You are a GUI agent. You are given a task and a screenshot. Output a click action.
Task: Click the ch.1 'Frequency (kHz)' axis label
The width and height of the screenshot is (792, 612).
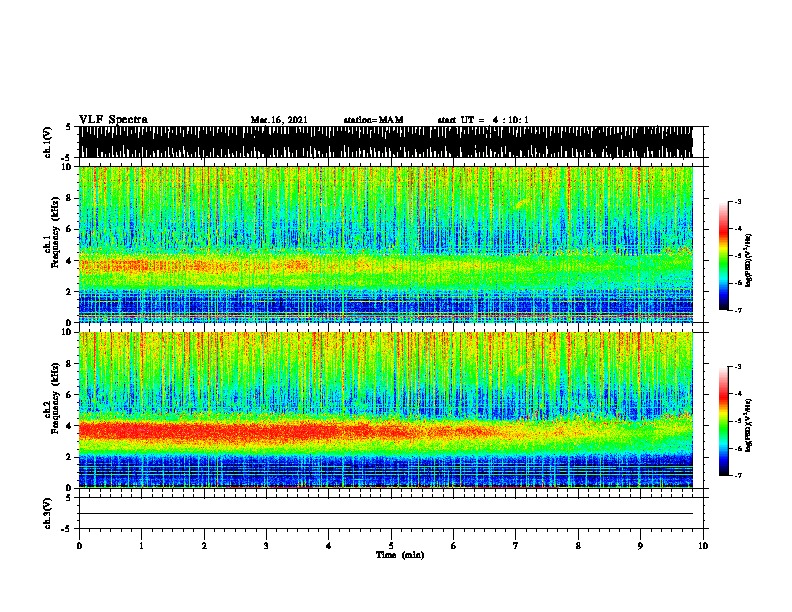pyautogui.click(x=56, y=232)
